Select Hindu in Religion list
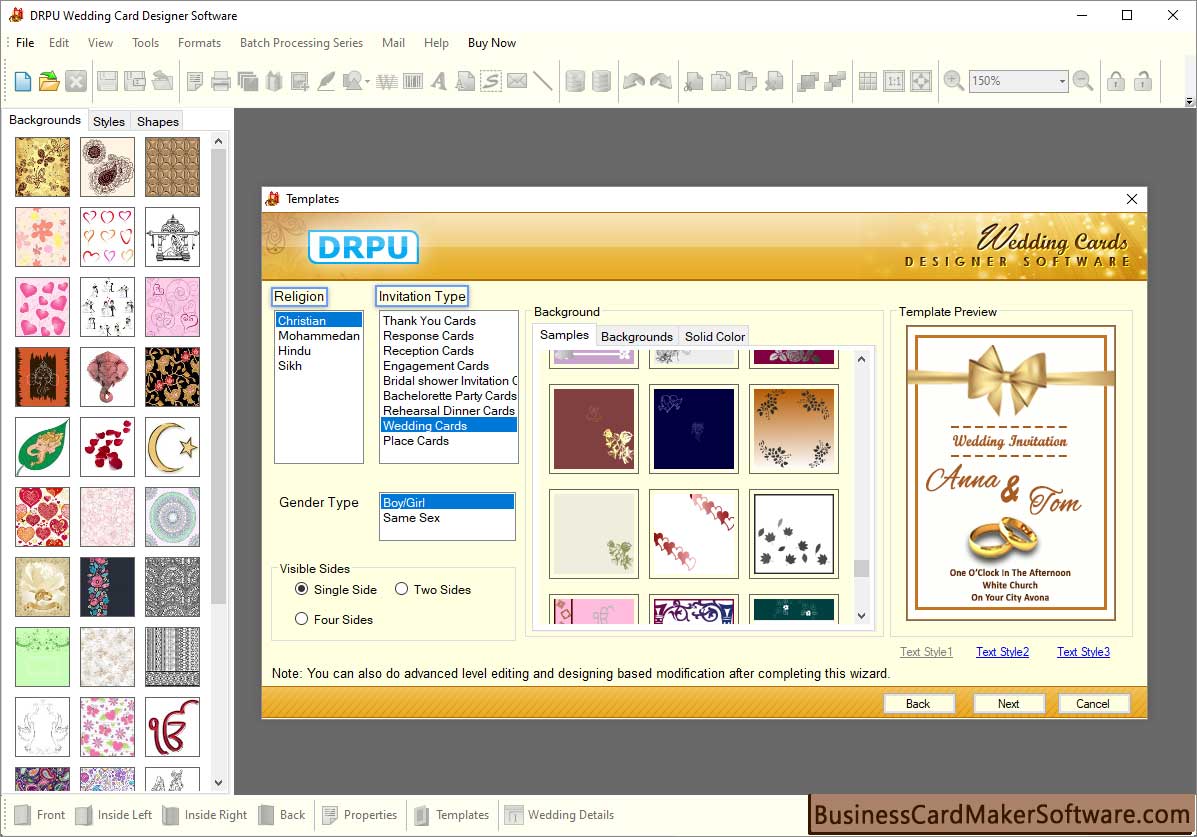This screenshot has height=837, width=1197. tap(295, 351)
